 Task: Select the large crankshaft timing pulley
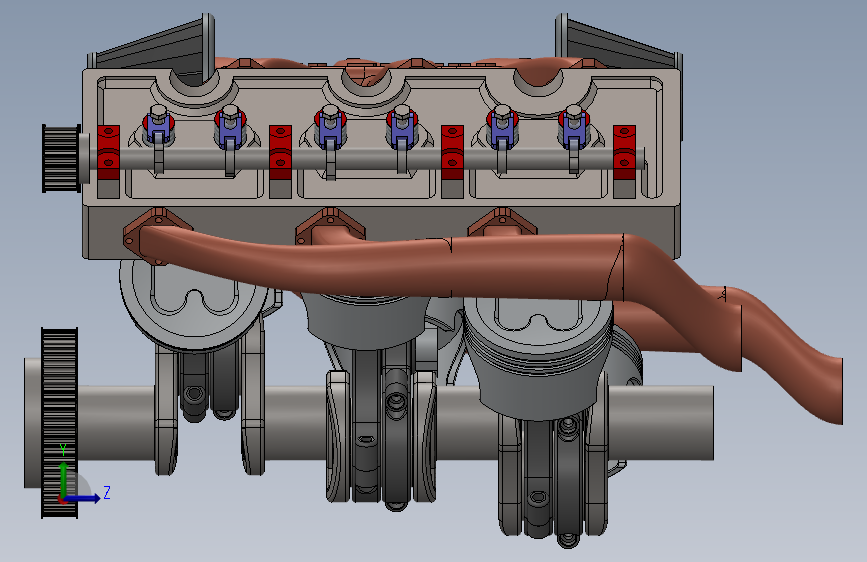[x=59, y=423]
